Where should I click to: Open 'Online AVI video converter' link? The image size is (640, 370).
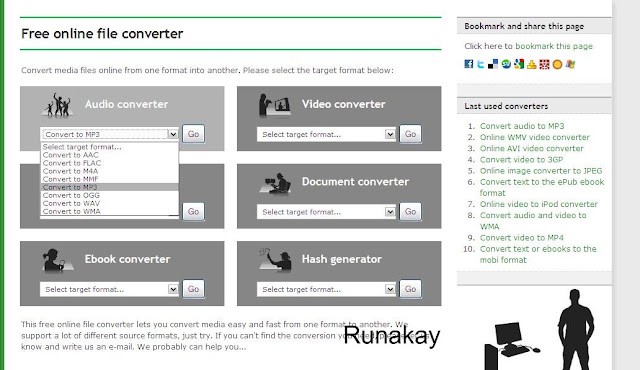pyautogui.click(x=531, y=148)
